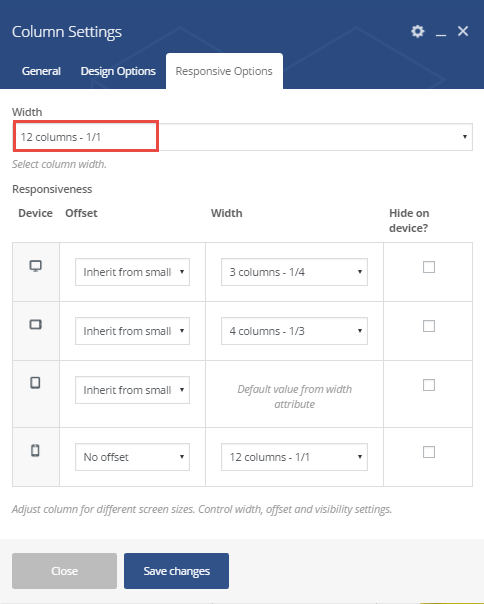Tick hide on portrait tablet checkbox

[429, 385]
